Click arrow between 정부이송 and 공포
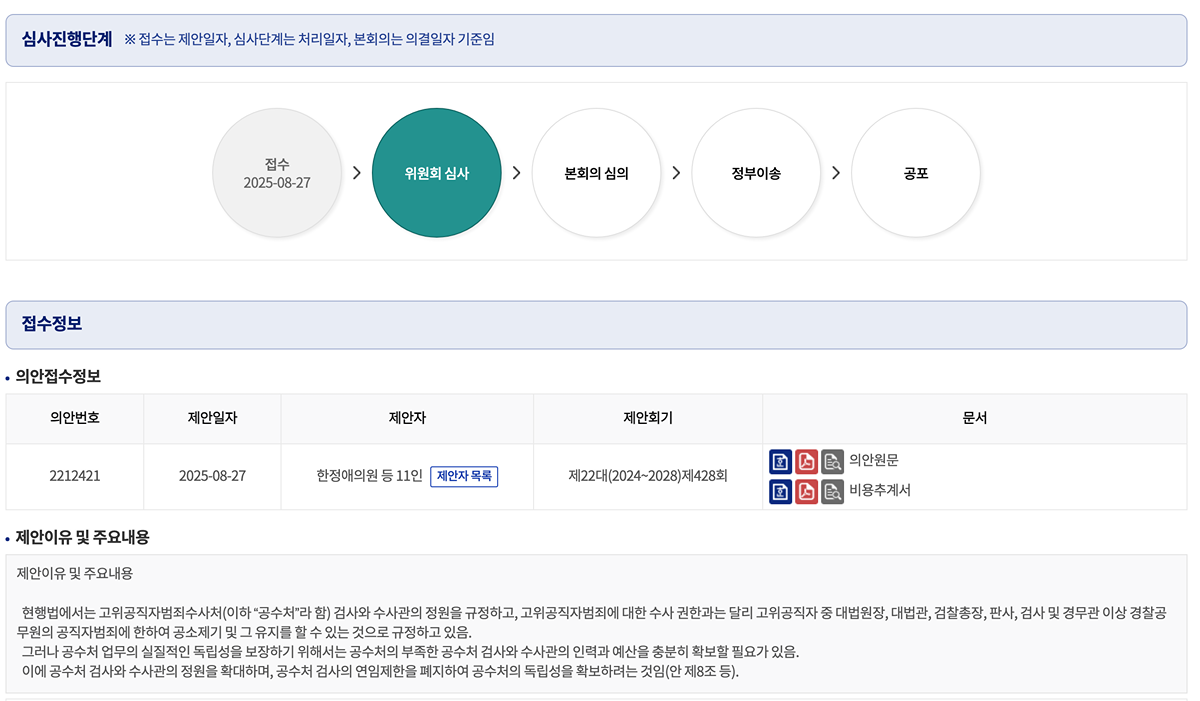The height and width of the screenshot is (701, 1200). click(x=836, y=173)
